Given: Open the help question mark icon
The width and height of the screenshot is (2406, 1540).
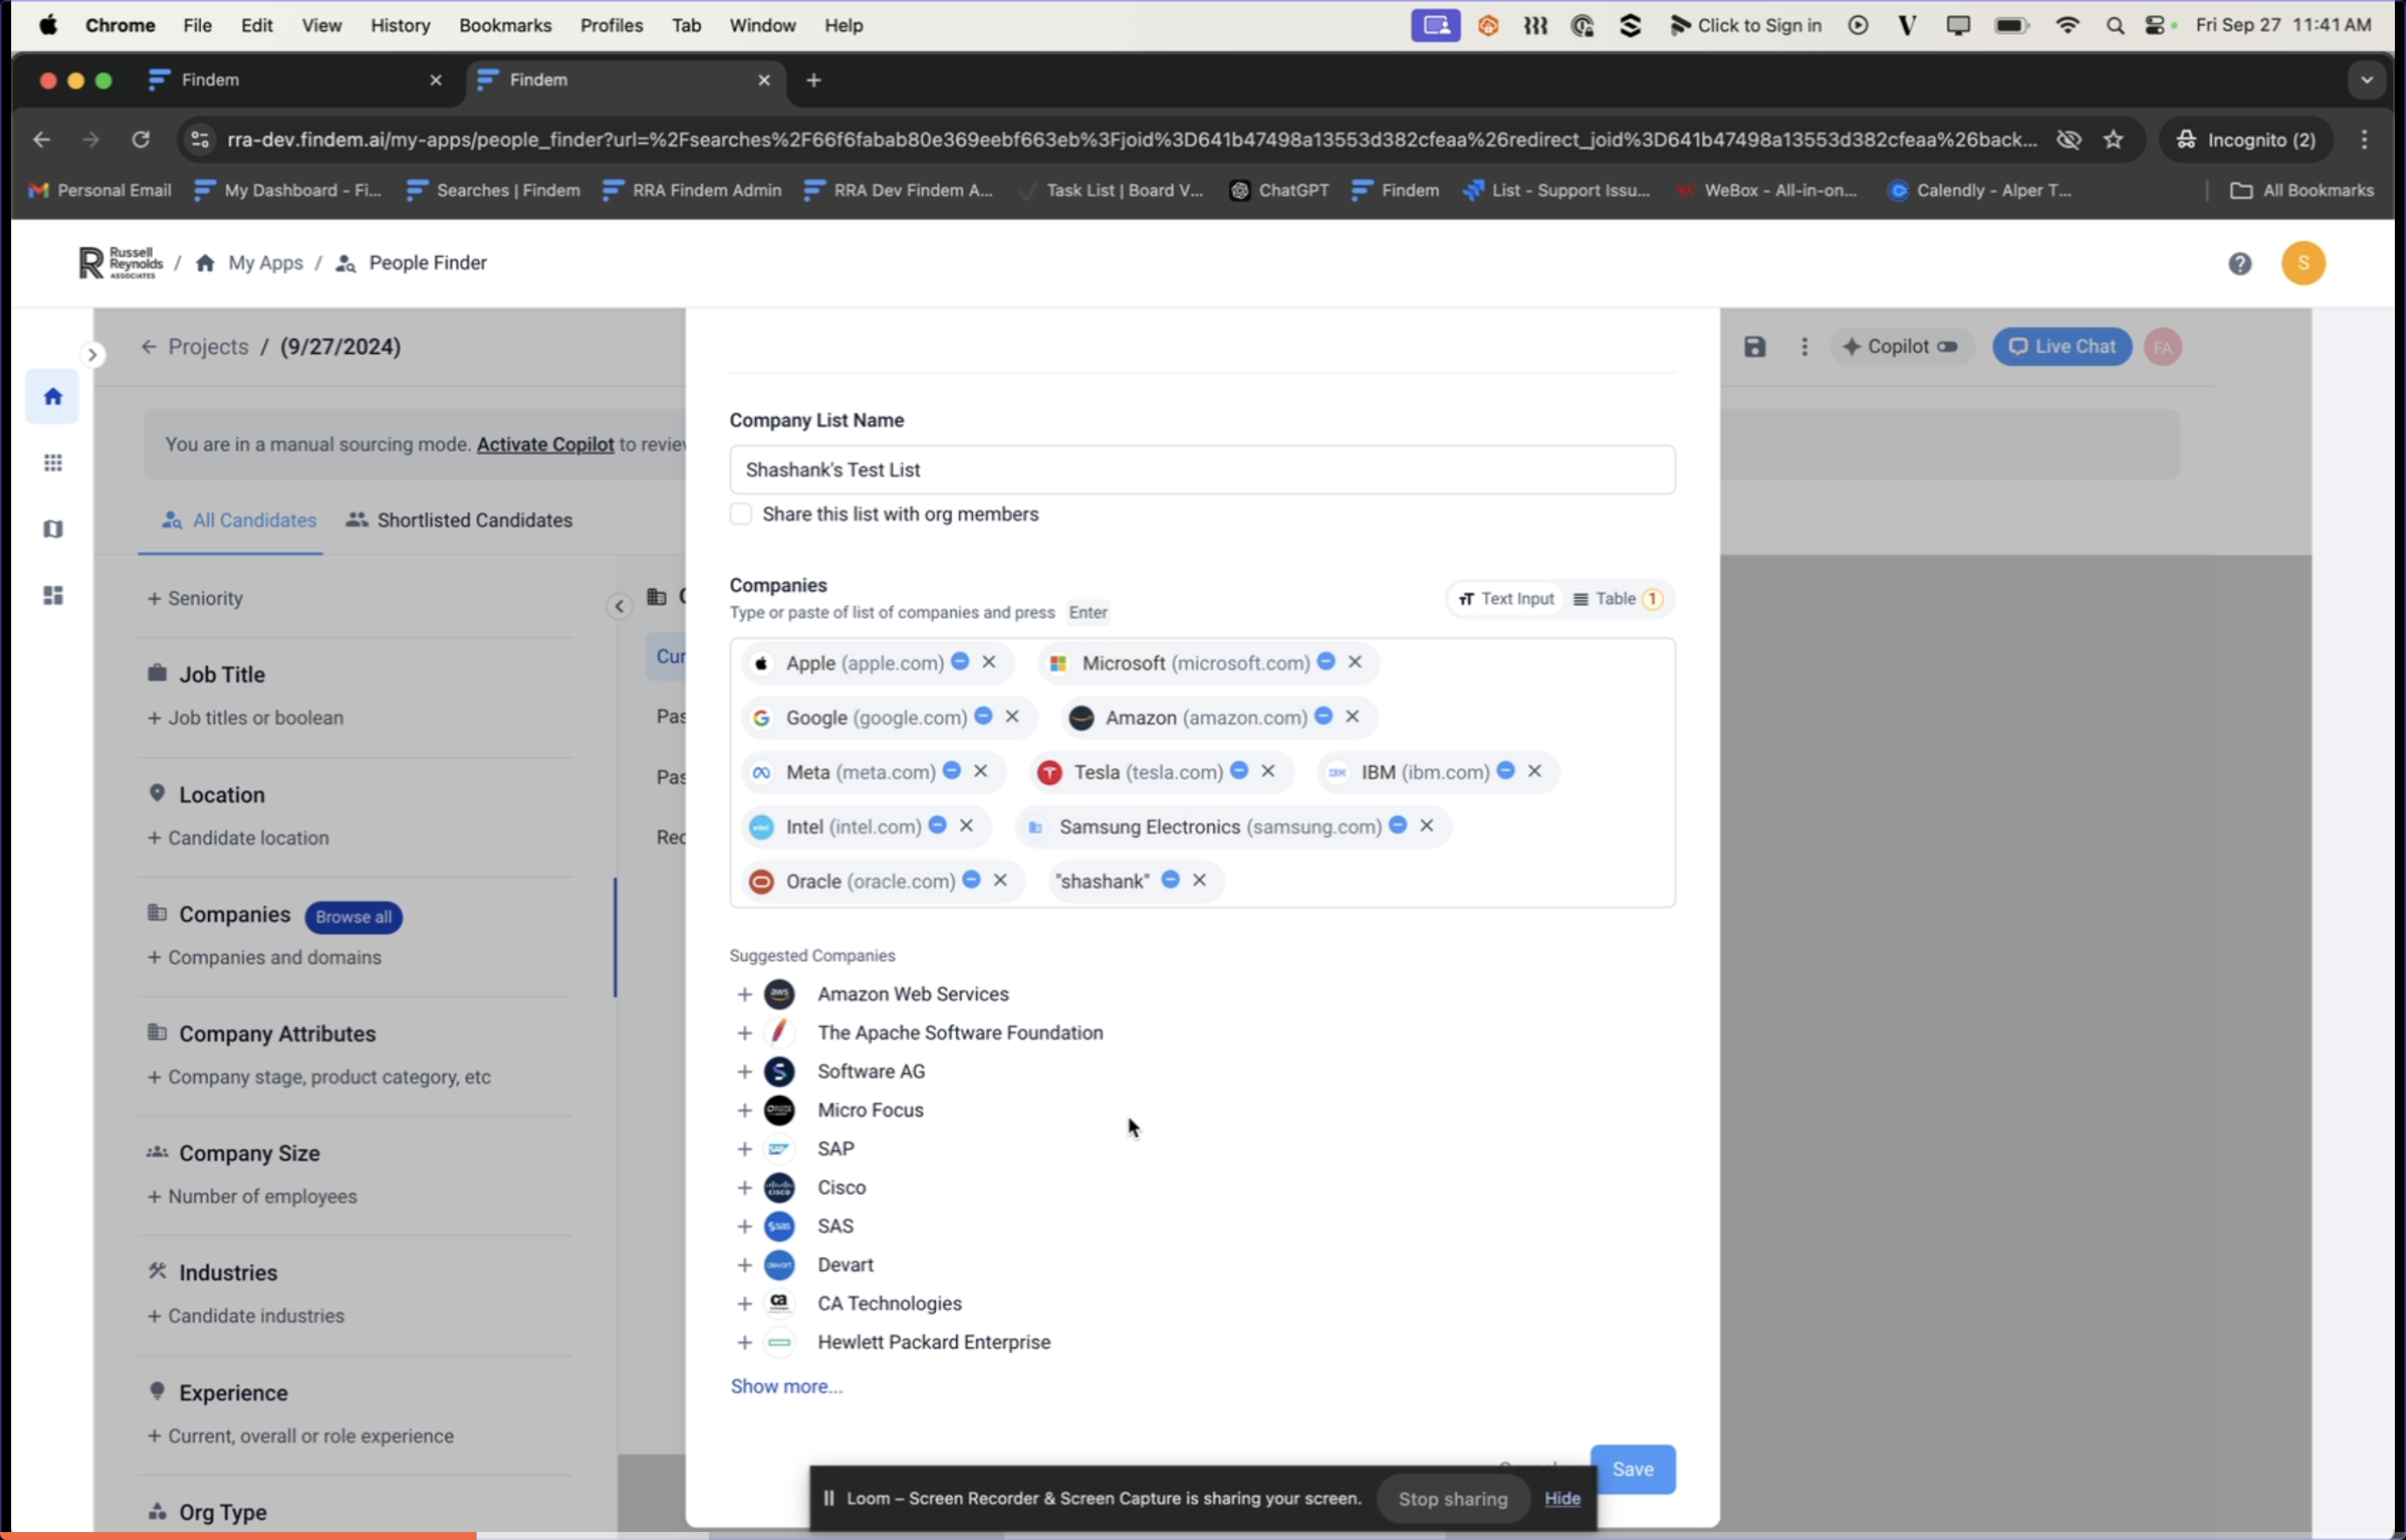Looking at the screenshot, I should [x=2239, y=263].
